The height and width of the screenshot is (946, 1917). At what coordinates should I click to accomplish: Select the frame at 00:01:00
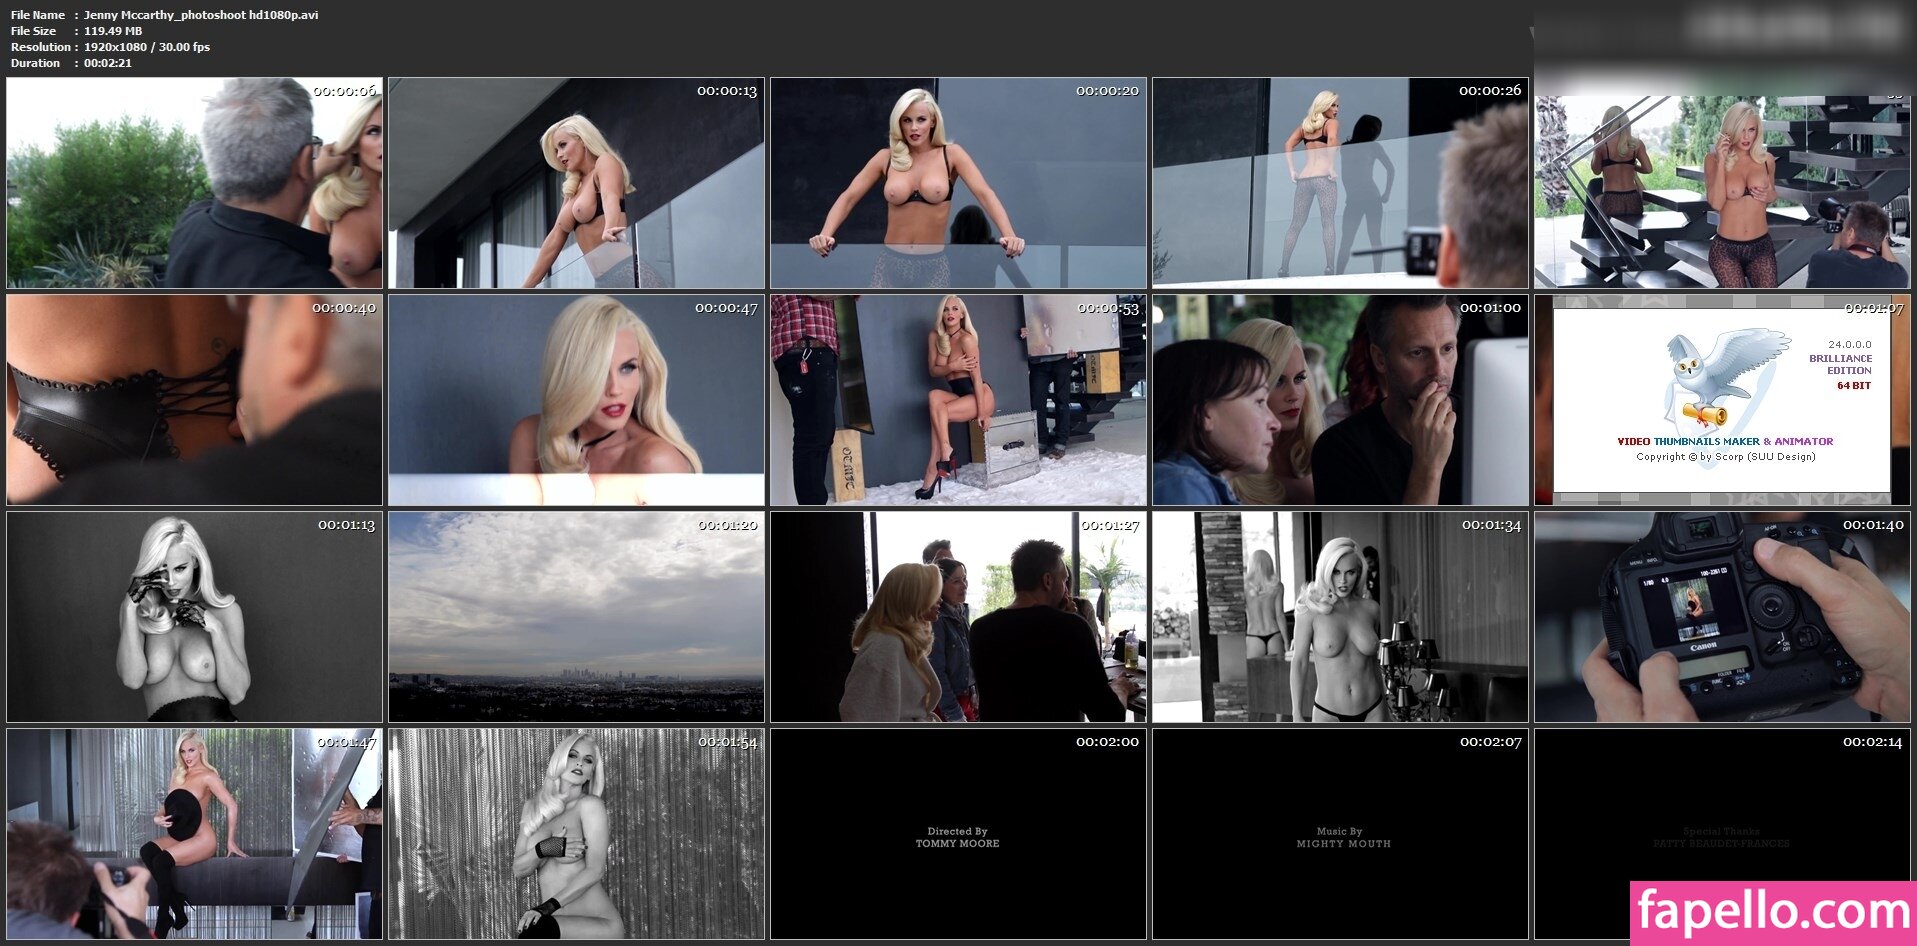1340,400
